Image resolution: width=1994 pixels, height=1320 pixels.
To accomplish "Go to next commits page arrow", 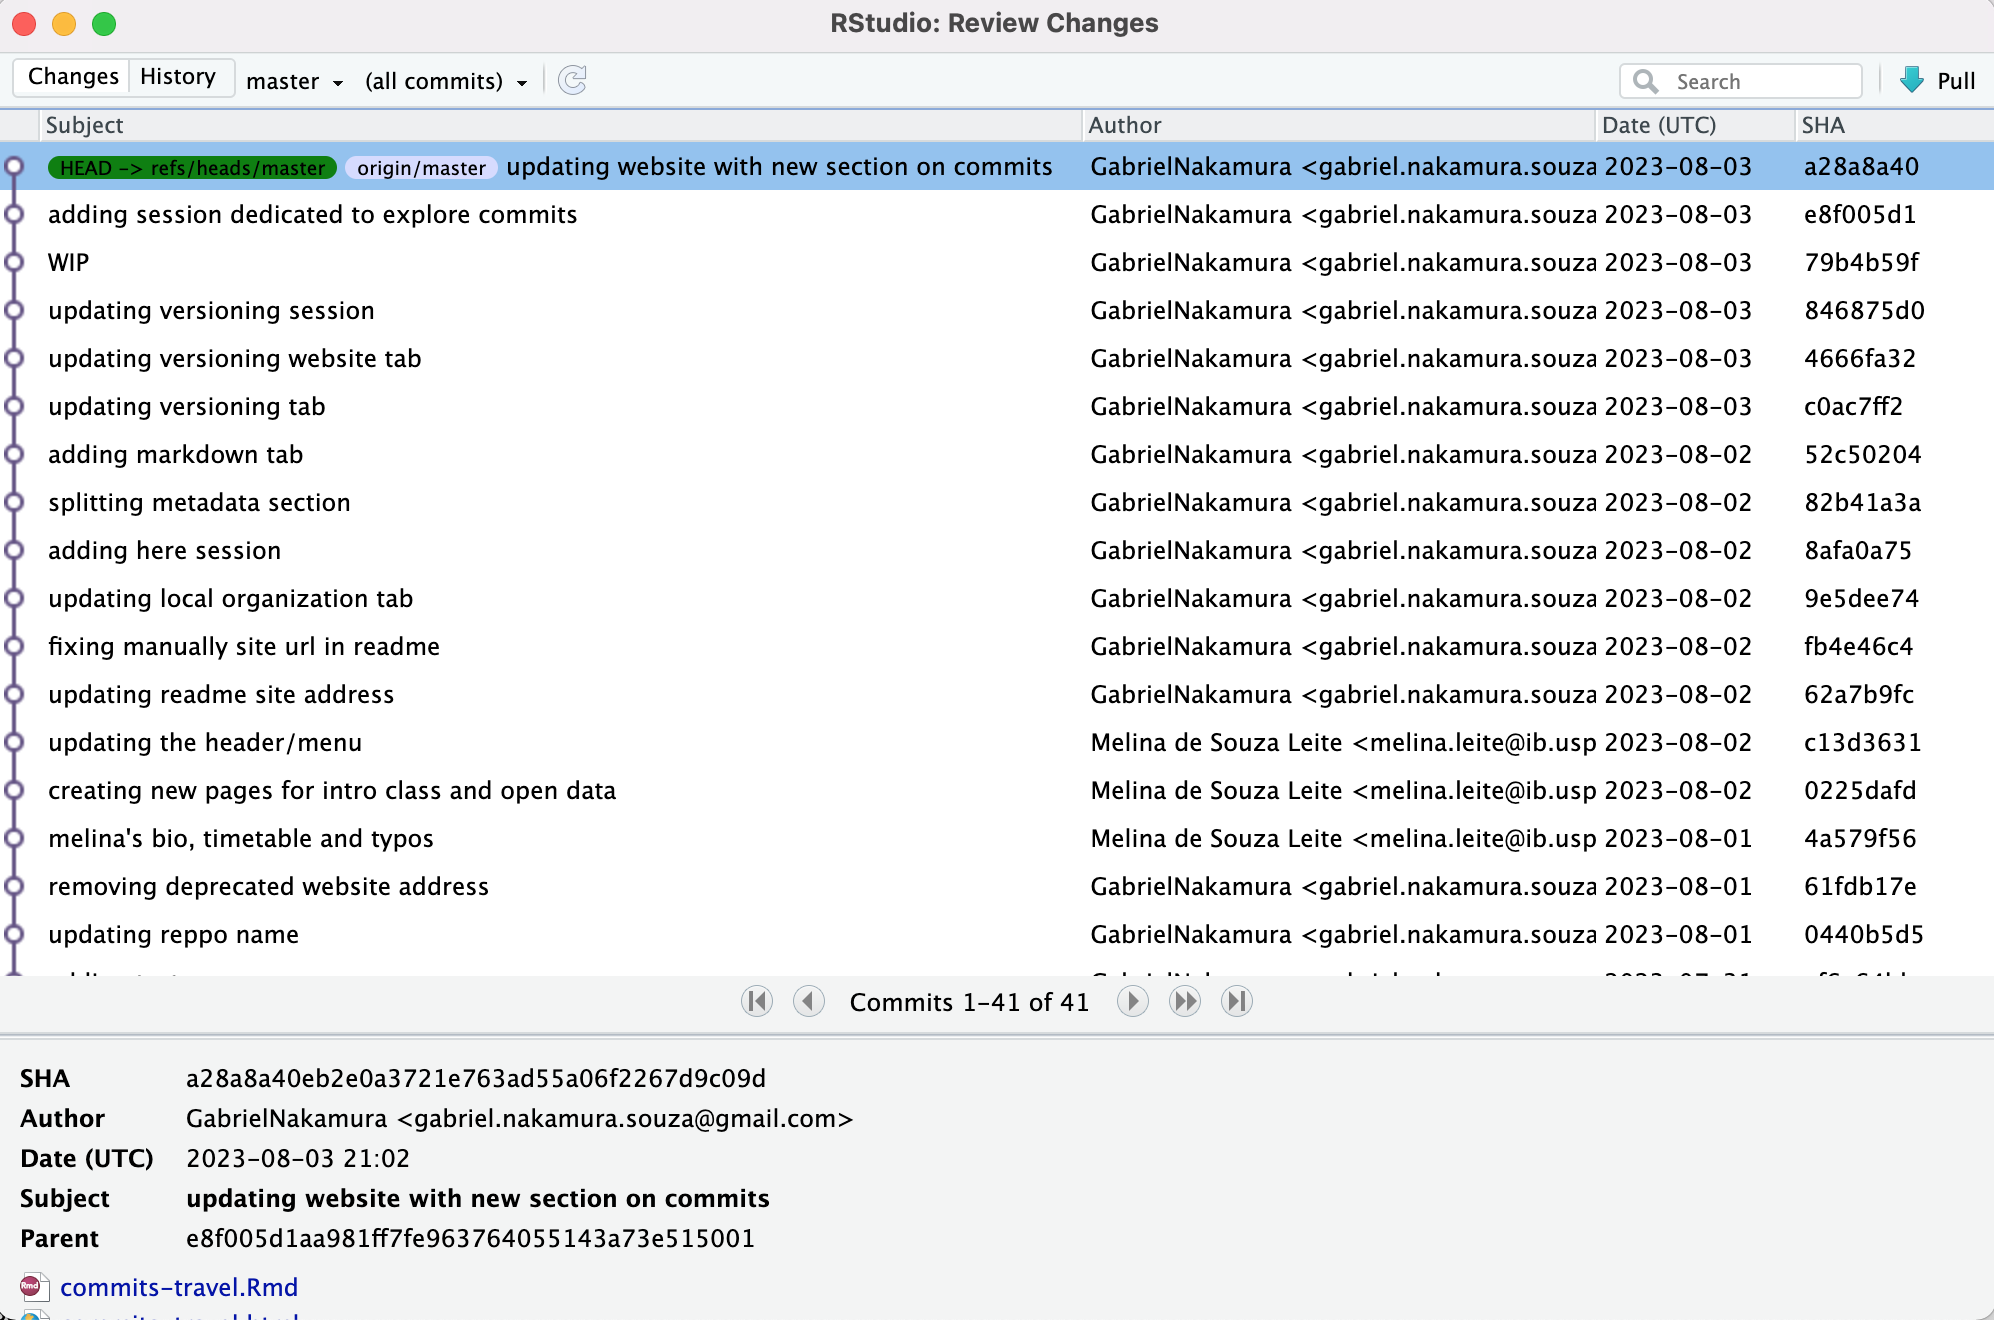I will point(1132,1001).
